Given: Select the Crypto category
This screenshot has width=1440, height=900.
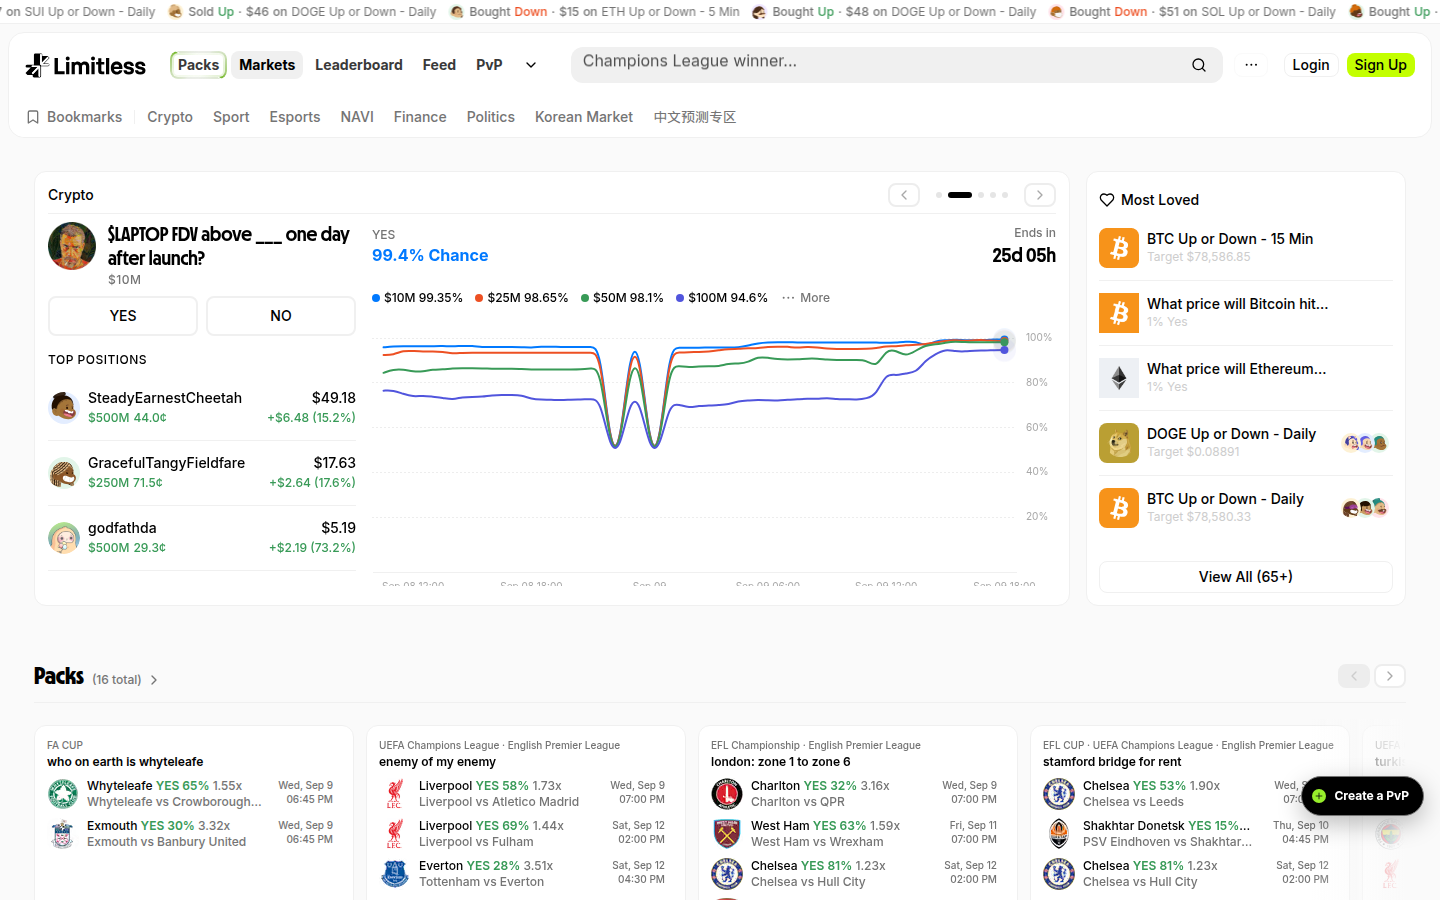Looking at the screenshot, I should click(170, 117).
